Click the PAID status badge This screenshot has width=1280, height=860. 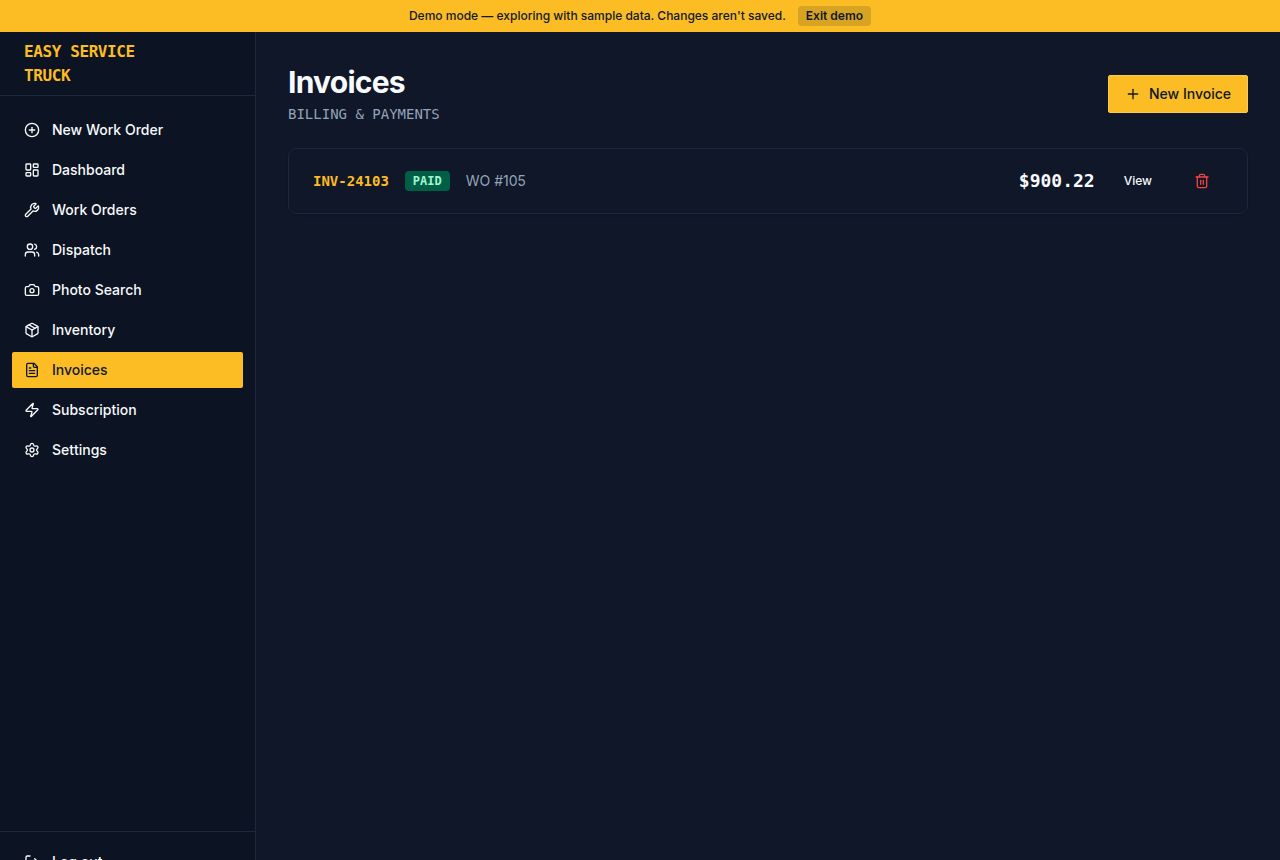tap(427, 181)
